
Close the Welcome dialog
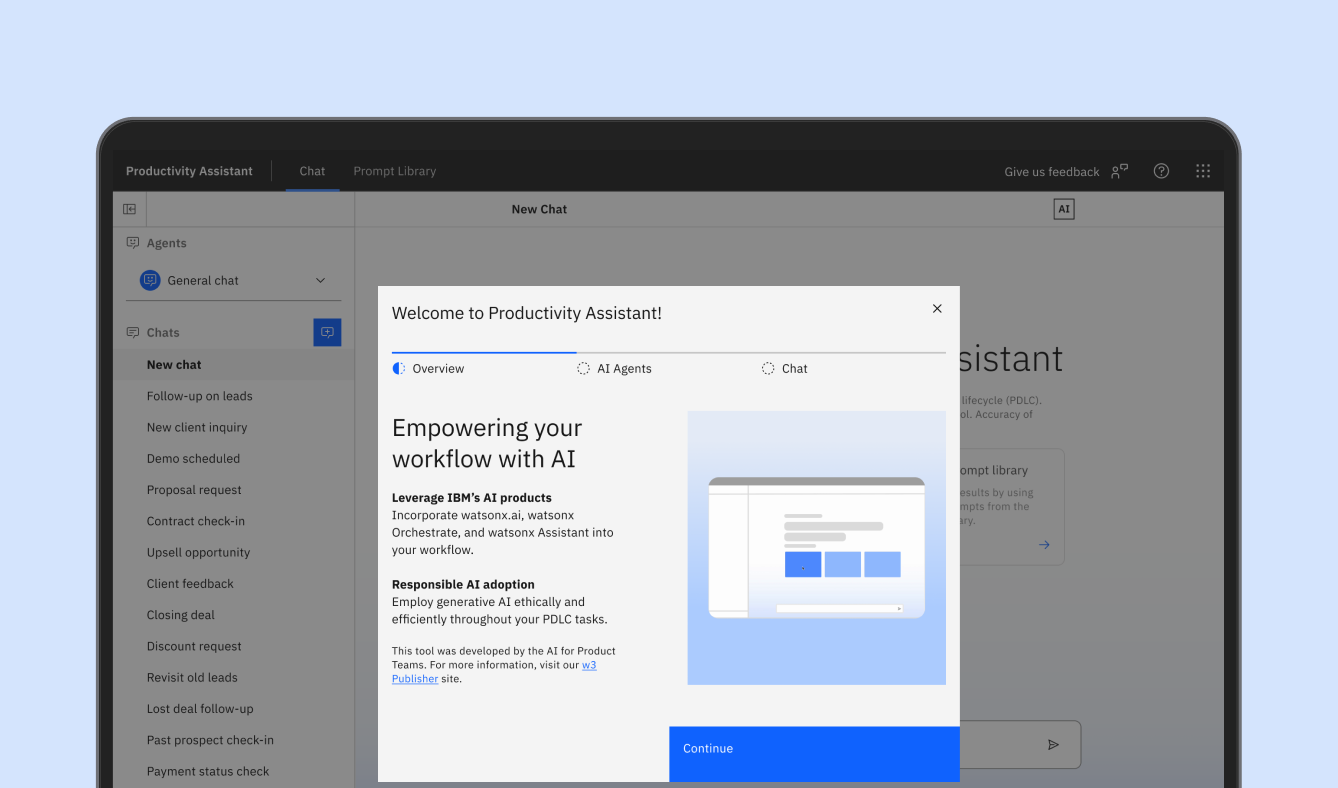click(937, 309)
